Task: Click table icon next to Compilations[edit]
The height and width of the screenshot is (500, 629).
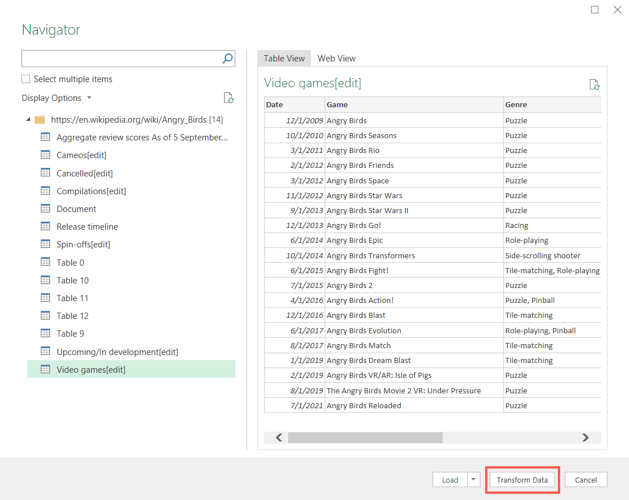Action: (x=45, y=191)
